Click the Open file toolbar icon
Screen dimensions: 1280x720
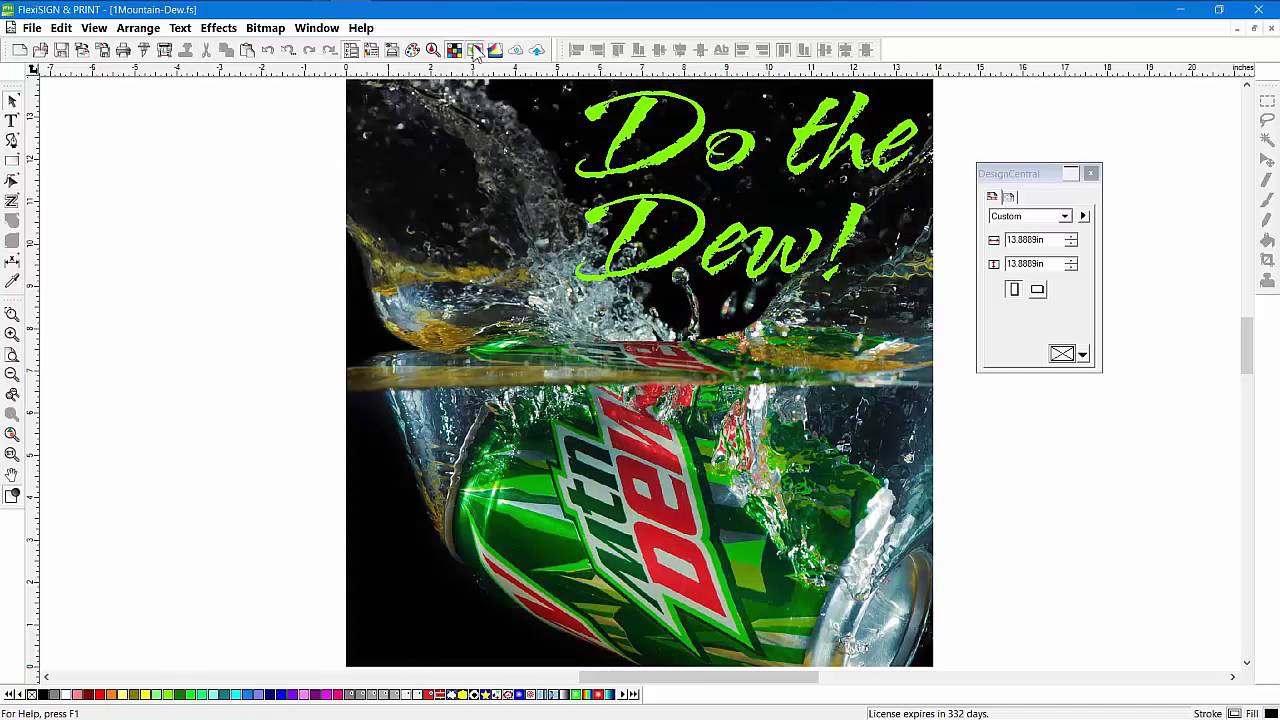point(40,50)
